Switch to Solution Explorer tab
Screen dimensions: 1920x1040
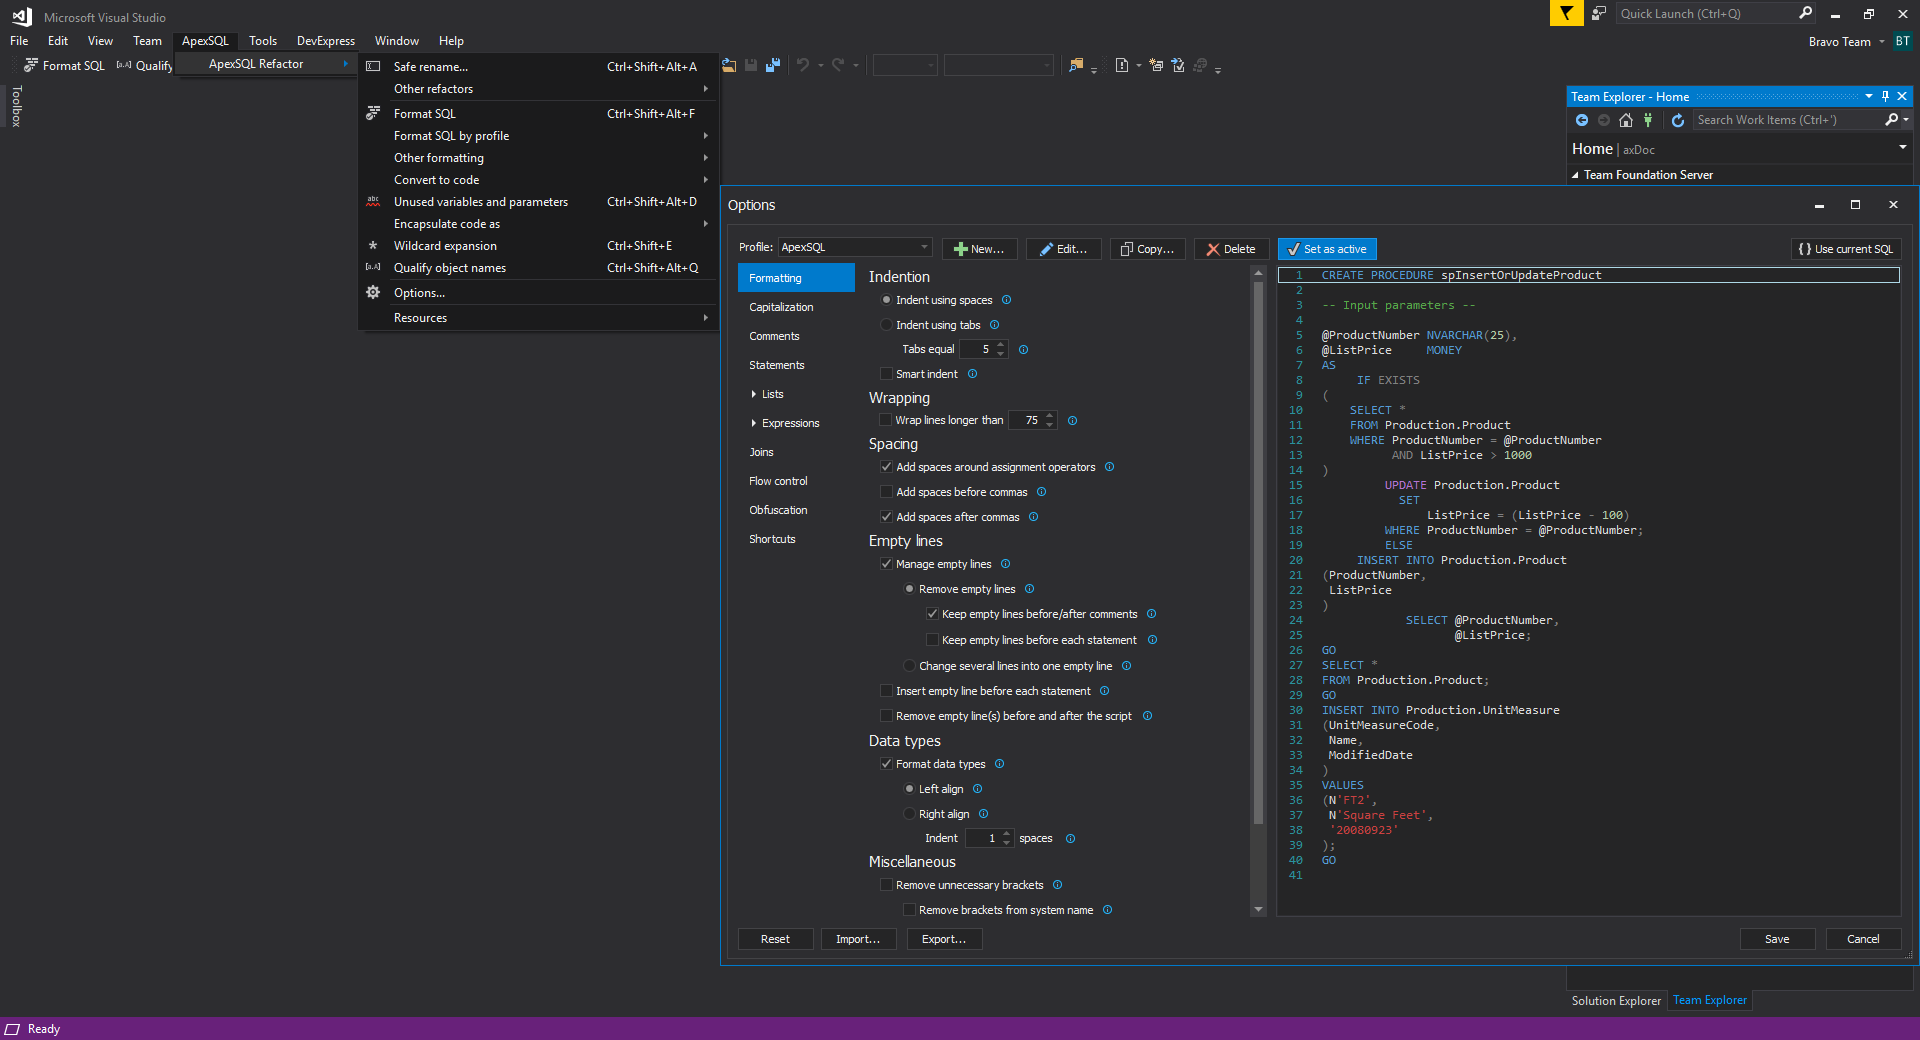[x=1615, y=1001]
